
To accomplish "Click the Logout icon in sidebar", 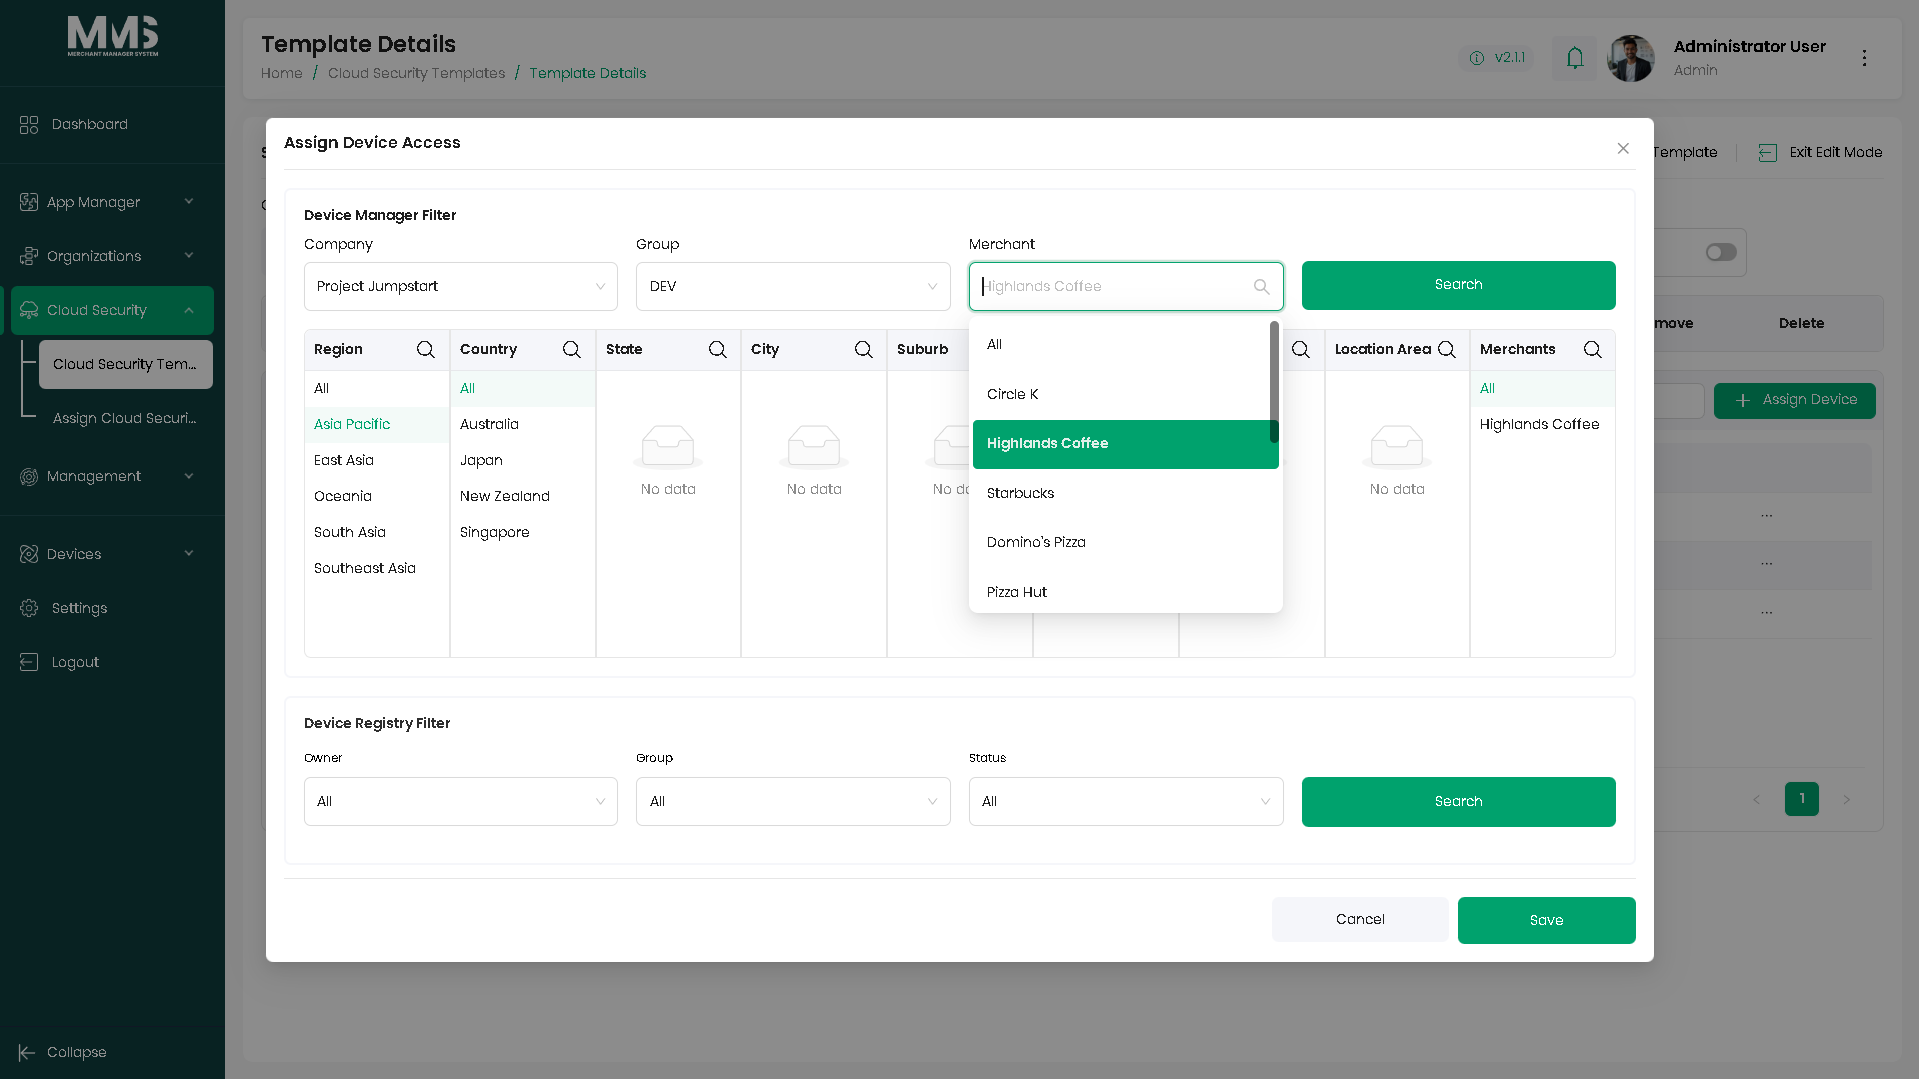I will coord(29,662).
